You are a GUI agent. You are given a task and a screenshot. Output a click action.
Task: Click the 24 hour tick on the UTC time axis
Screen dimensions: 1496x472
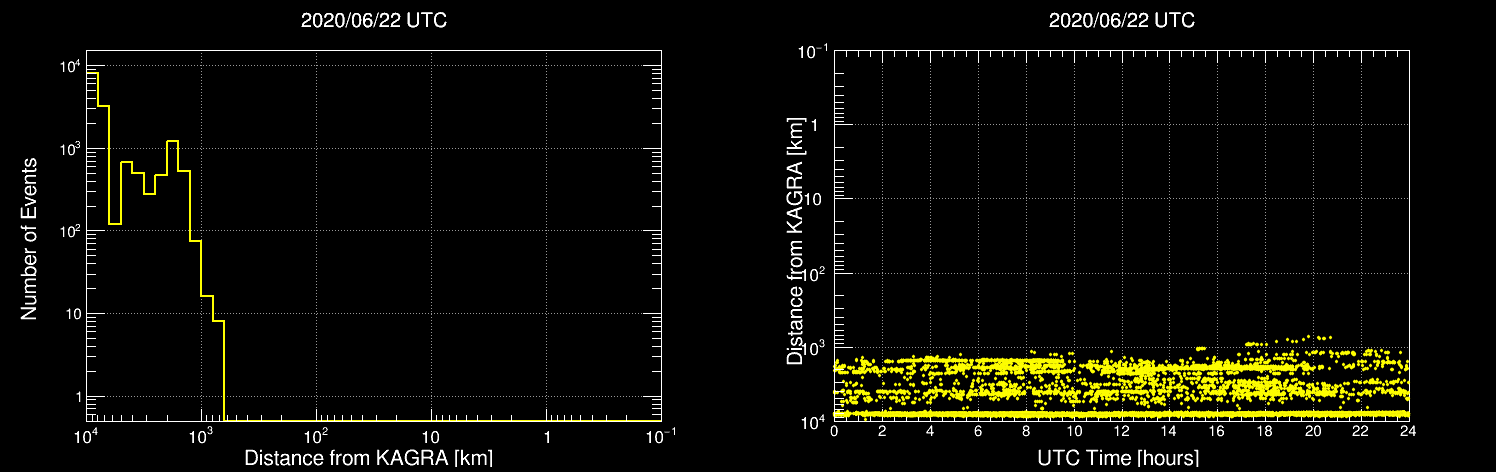(x=1409, y=431)
